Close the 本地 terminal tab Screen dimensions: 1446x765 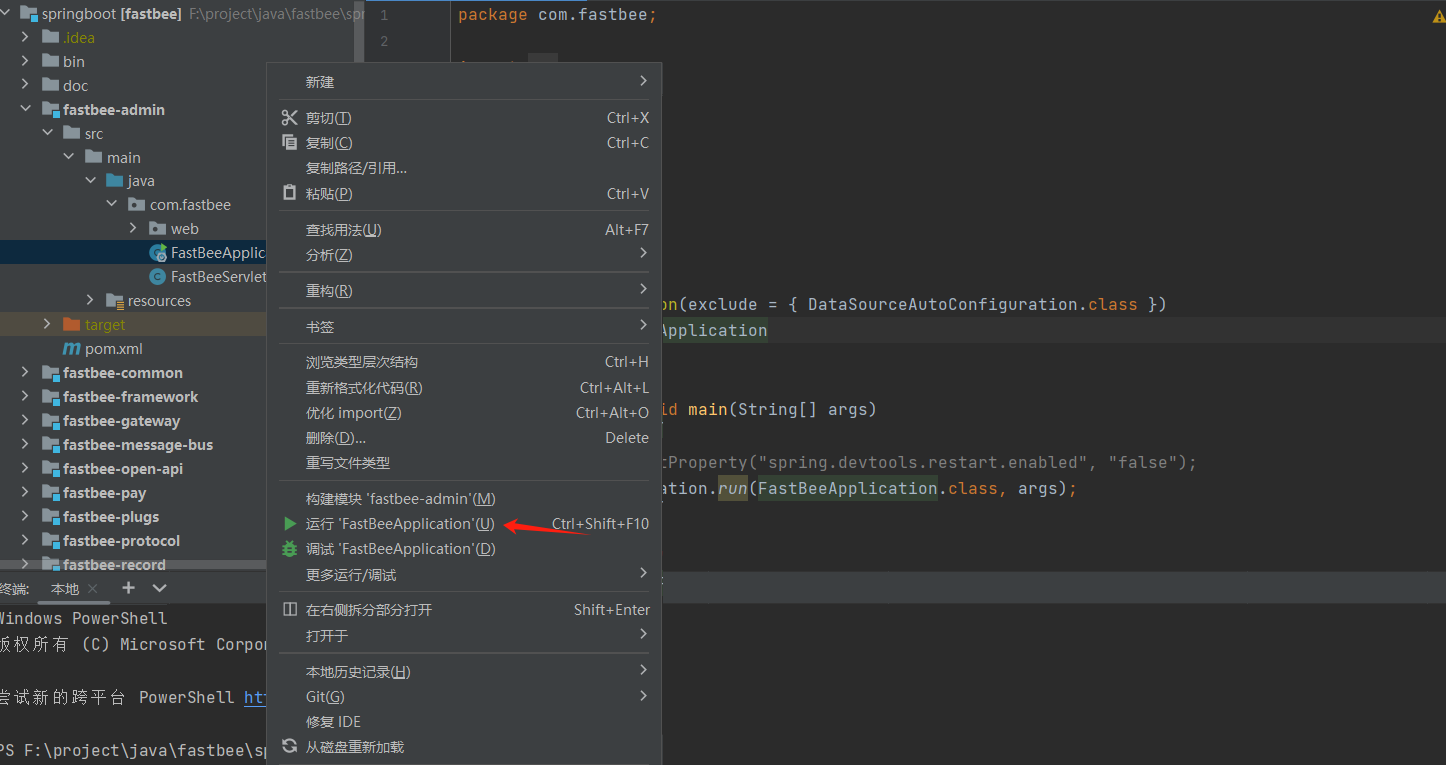[x=93, y=589]
